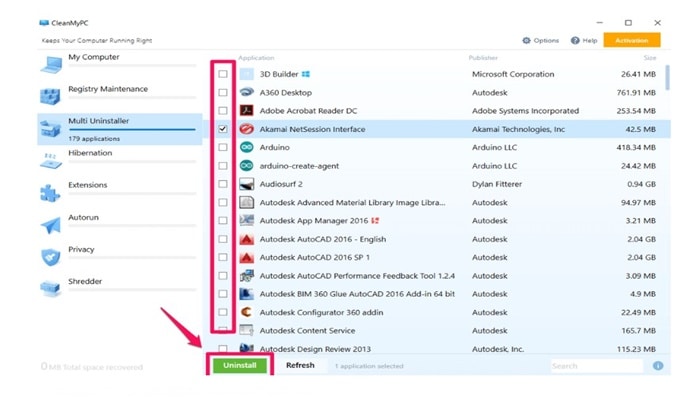This screenshot has width=700, height=400.
Task: Click the Refresh button
Action: [x=300, y=365]
